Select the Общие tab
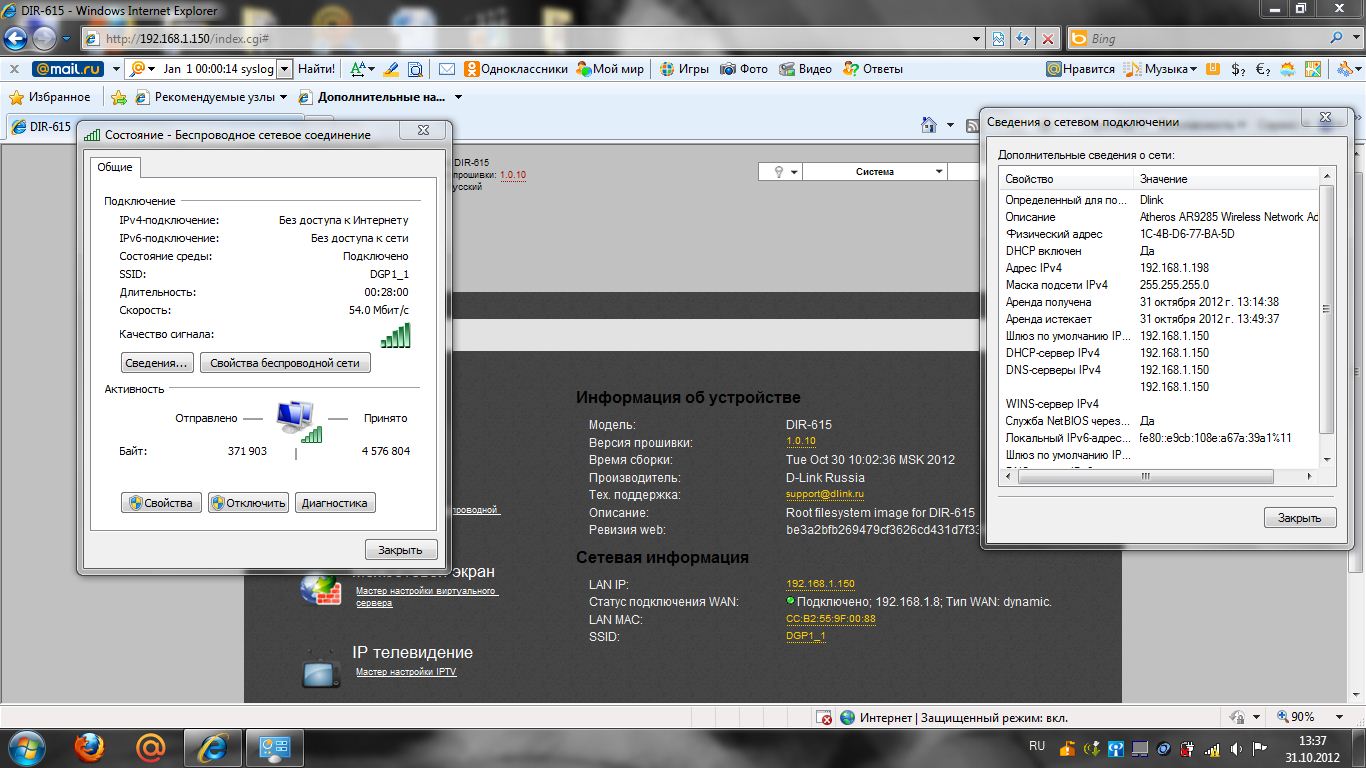 coord(115,167)
